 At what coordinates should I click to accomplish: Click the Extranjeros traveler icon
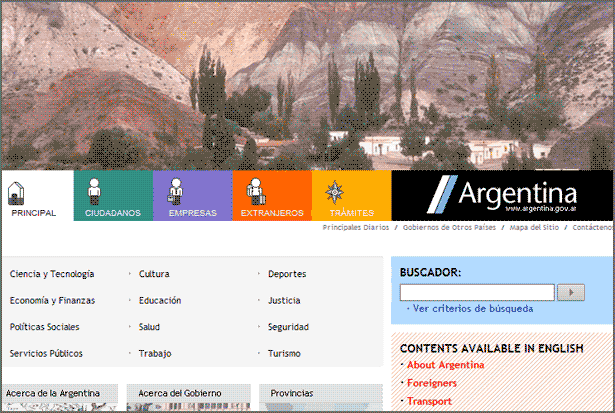(254, 191)
